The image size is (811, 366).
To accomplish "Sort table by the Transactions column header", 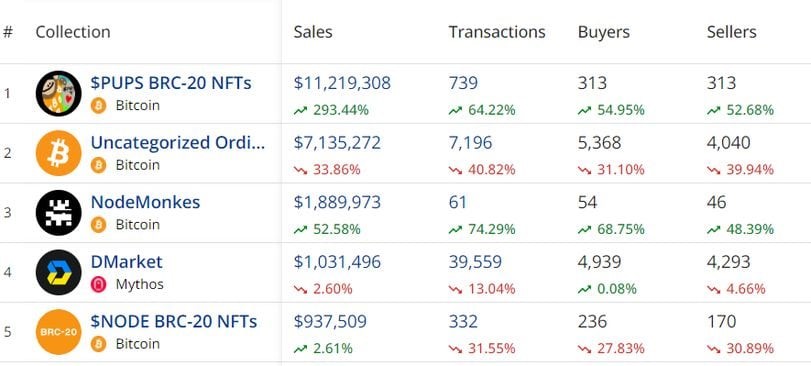I will click(x=497, y=32).
